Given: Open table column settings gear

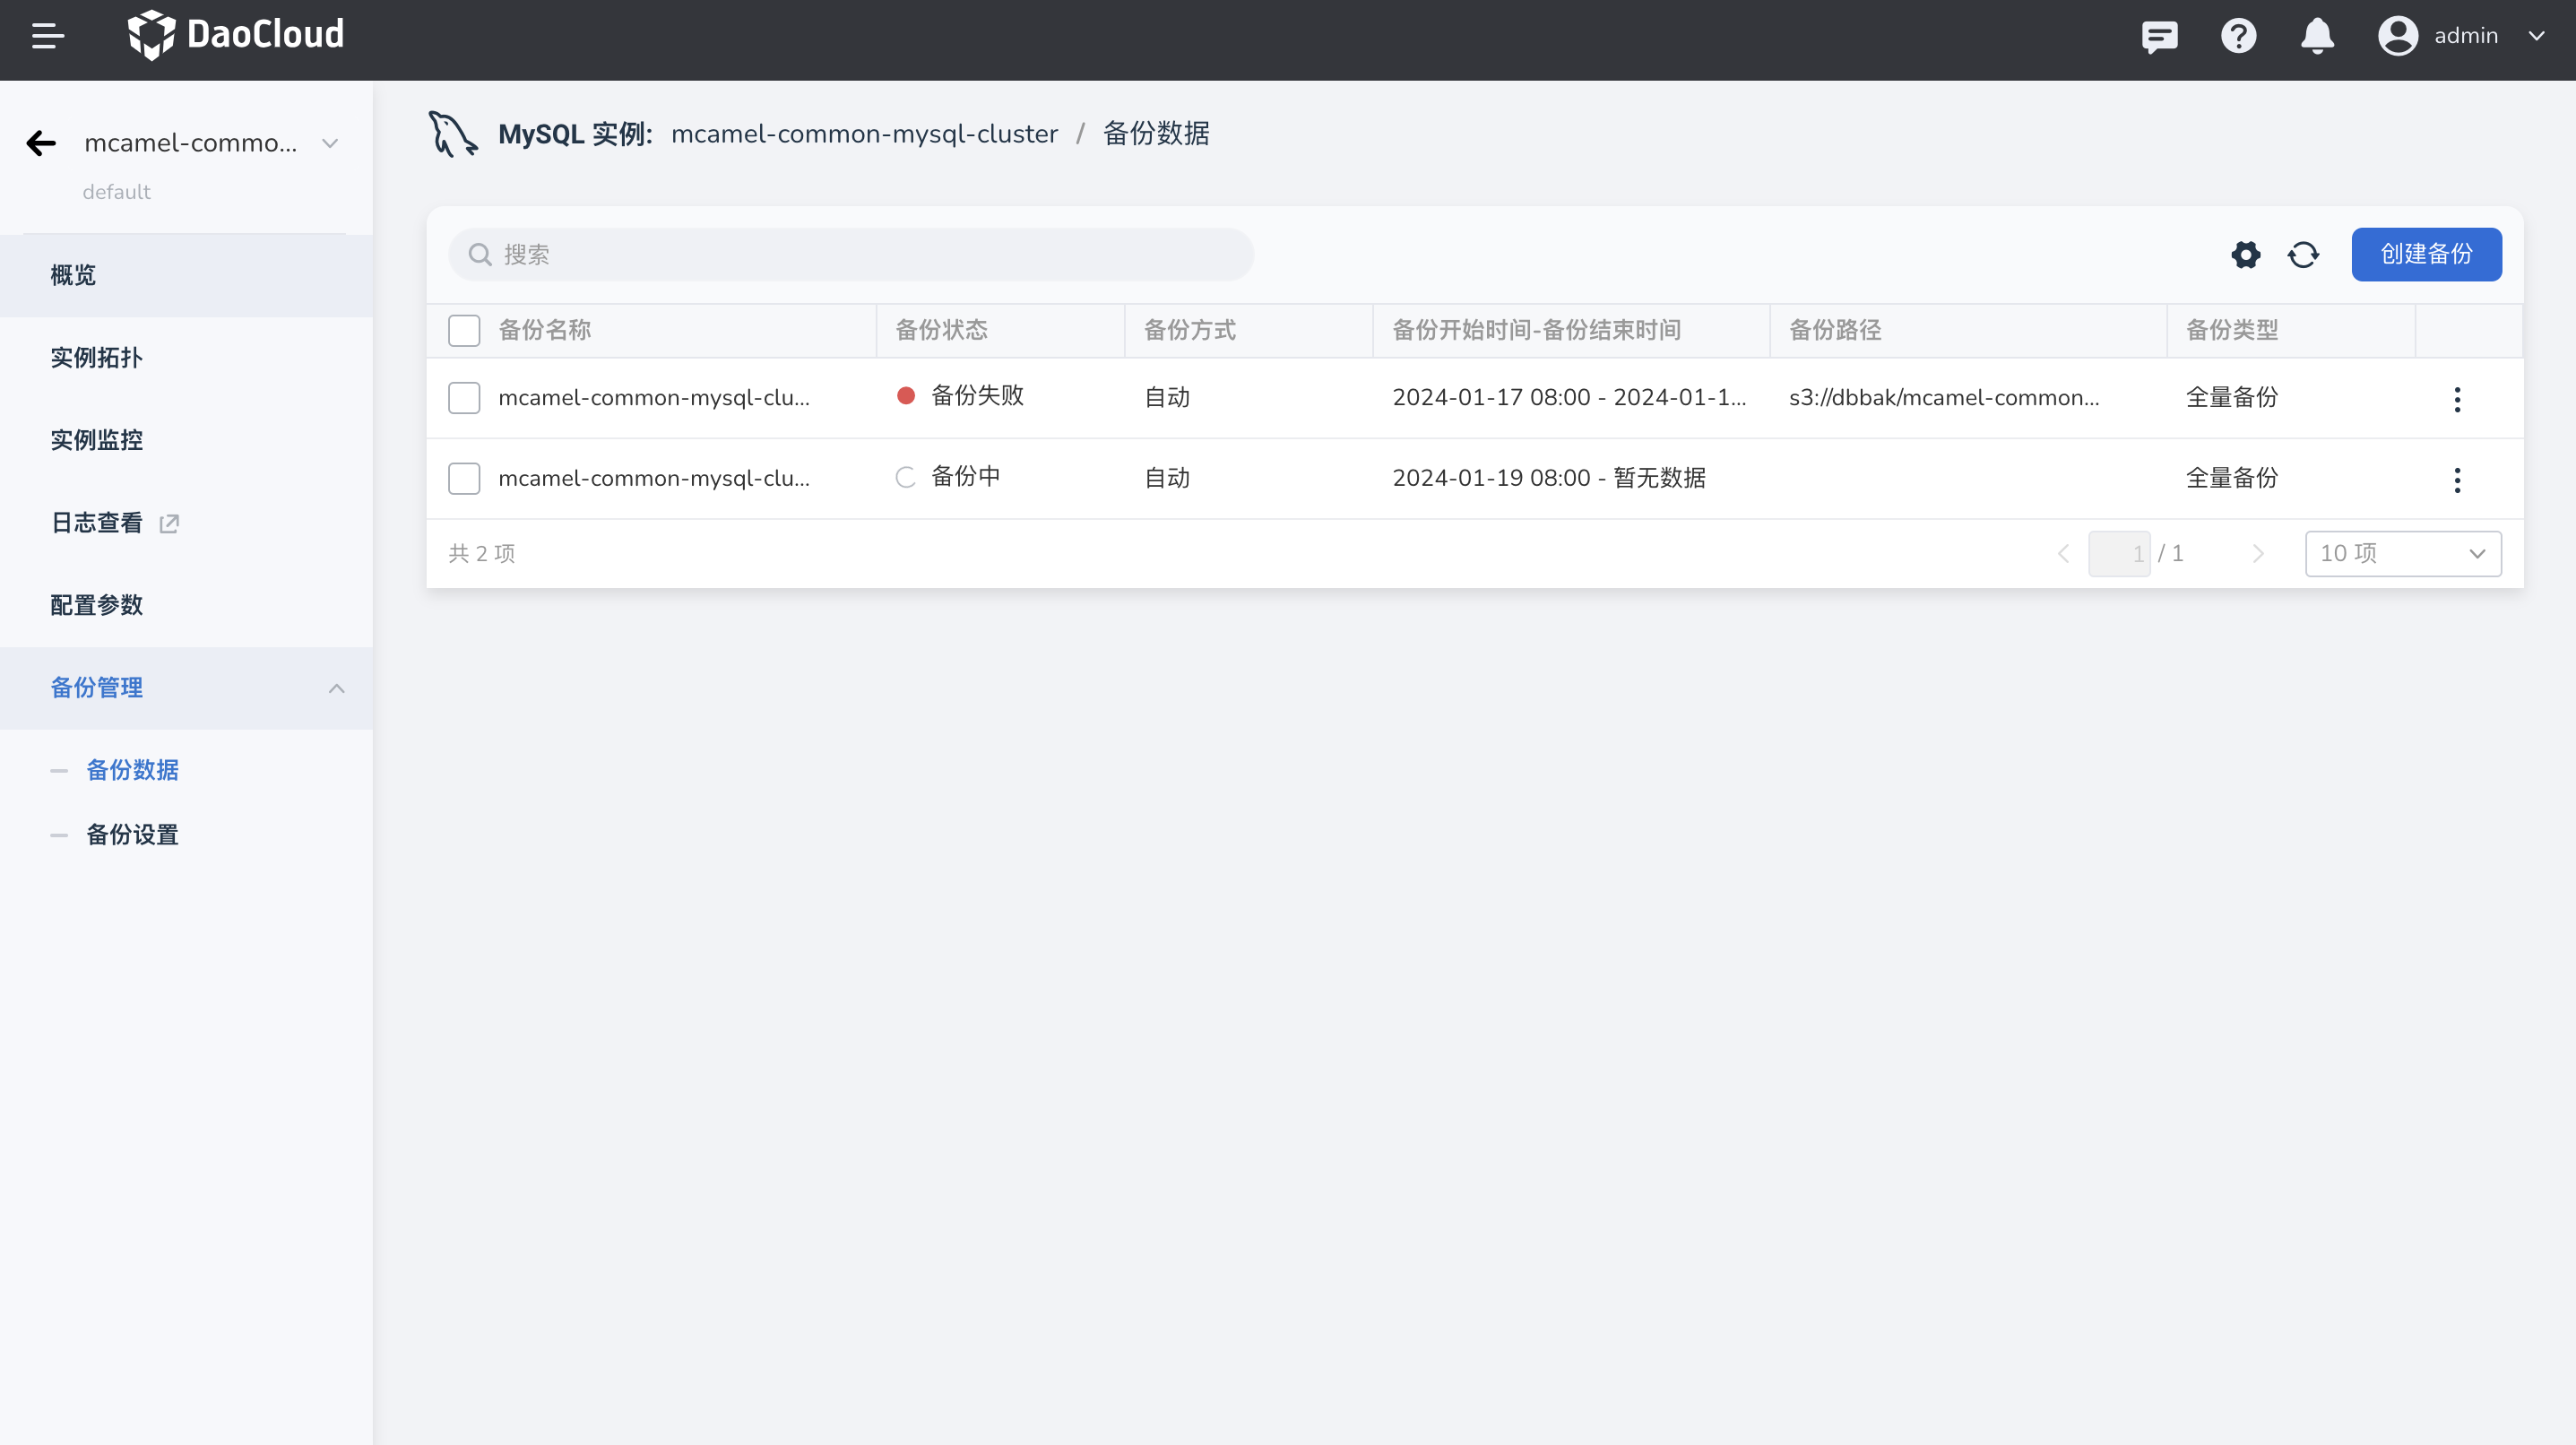Looking at the screenshot, I should pyautogui.click(x=2245, y=255).
